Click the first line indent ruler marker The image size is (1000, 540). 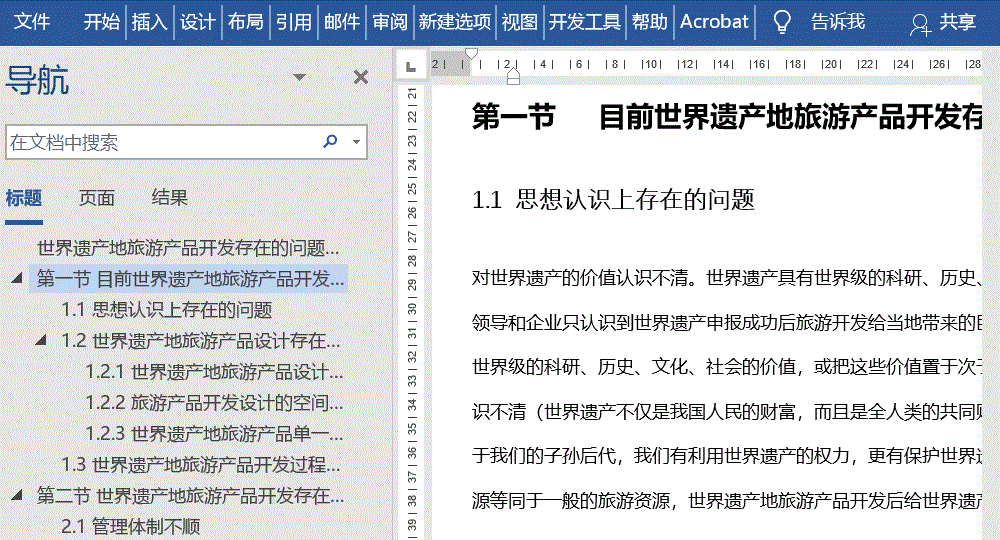[471, 54]
